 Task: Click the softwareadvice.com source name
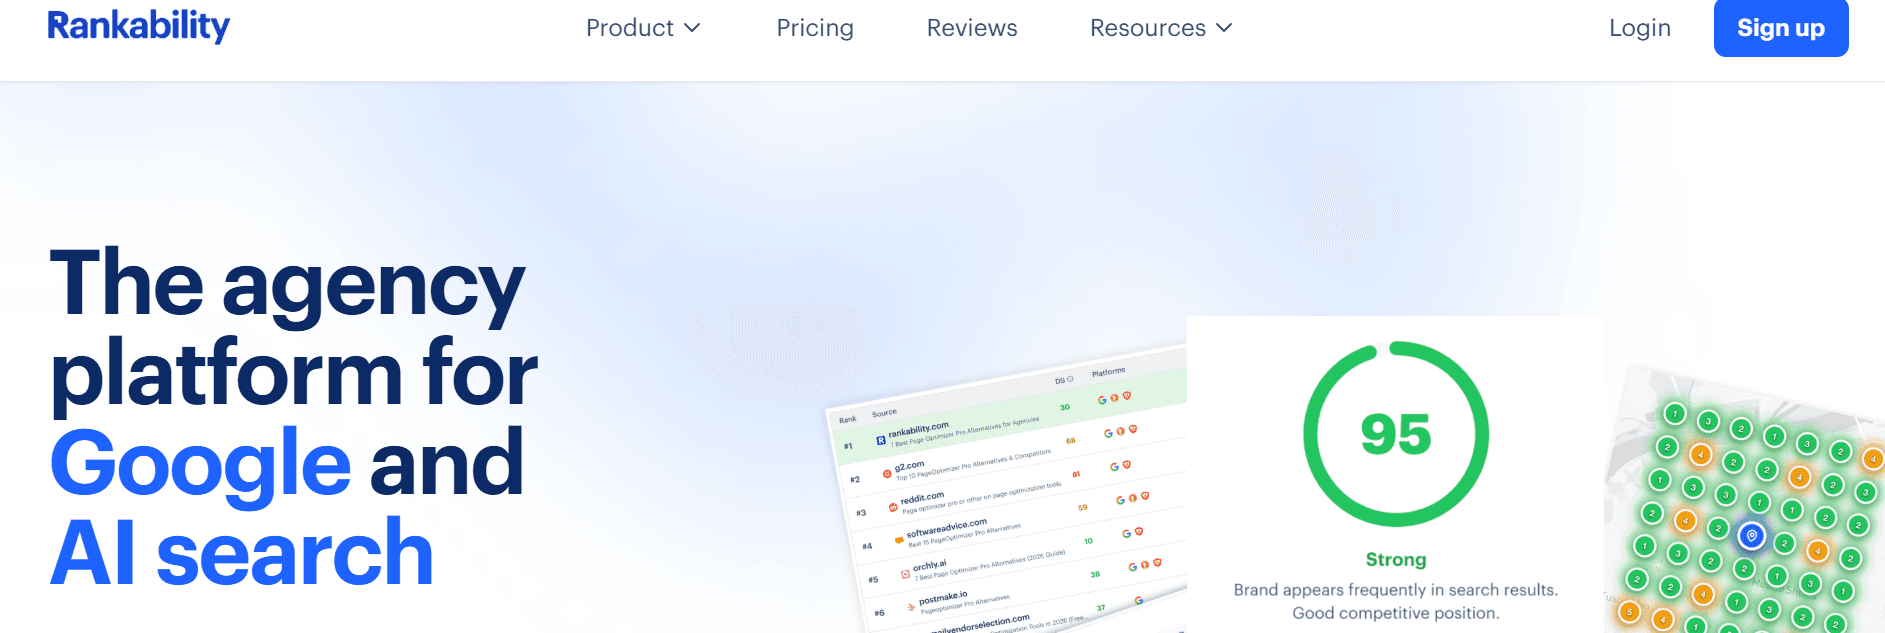coord(946,527)
